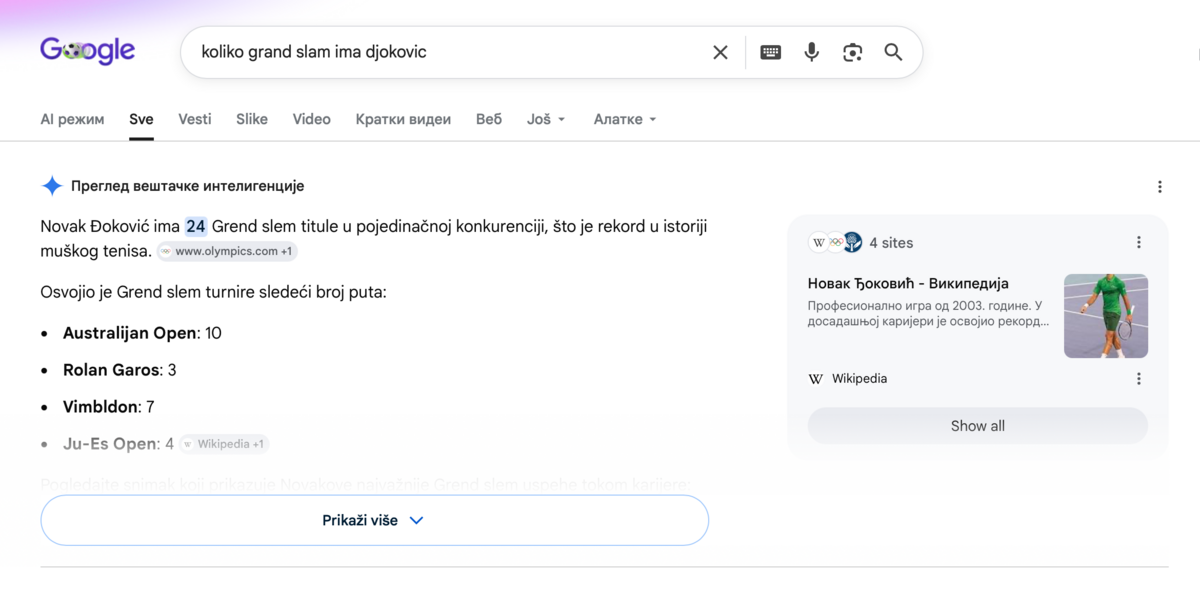Open www.olympics.com +1 source chip
The image size is (1200, 590).
(227, 251)
